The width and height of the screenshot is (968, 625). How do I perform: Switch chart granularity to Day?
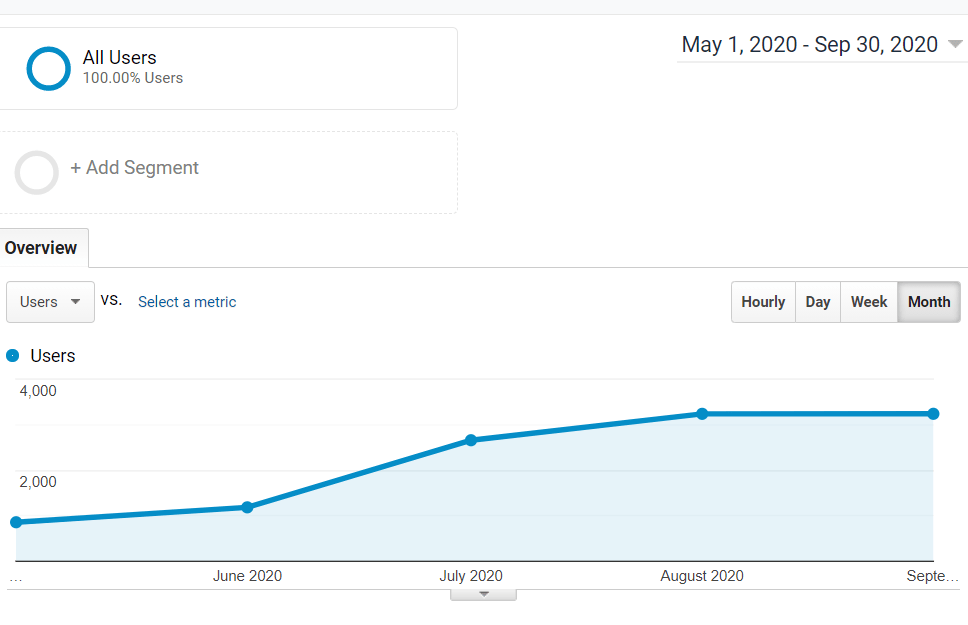pyautogui.click(x=817, y=301)
